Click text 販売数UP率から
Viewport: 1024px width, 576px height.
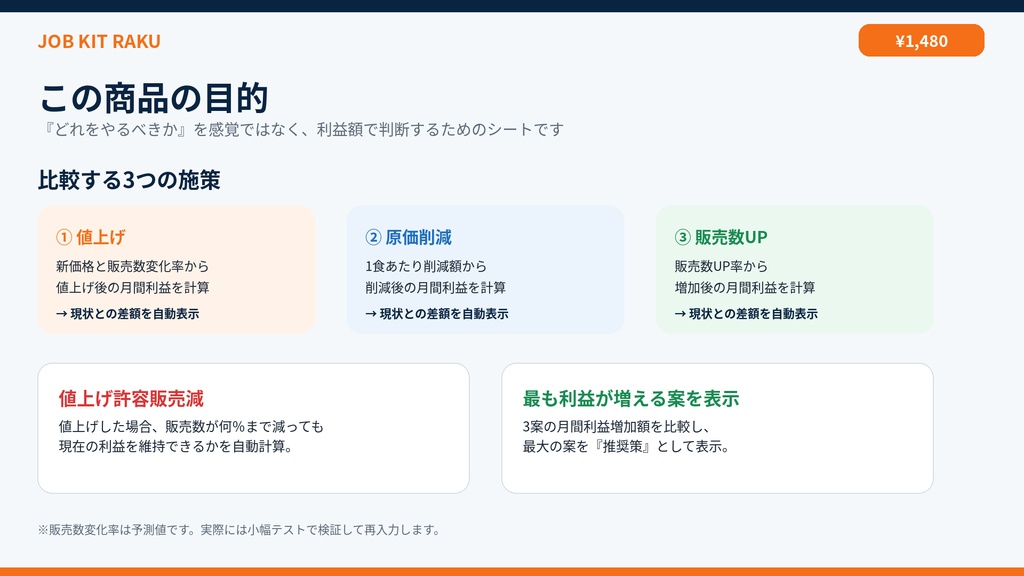tap(721, 266)
